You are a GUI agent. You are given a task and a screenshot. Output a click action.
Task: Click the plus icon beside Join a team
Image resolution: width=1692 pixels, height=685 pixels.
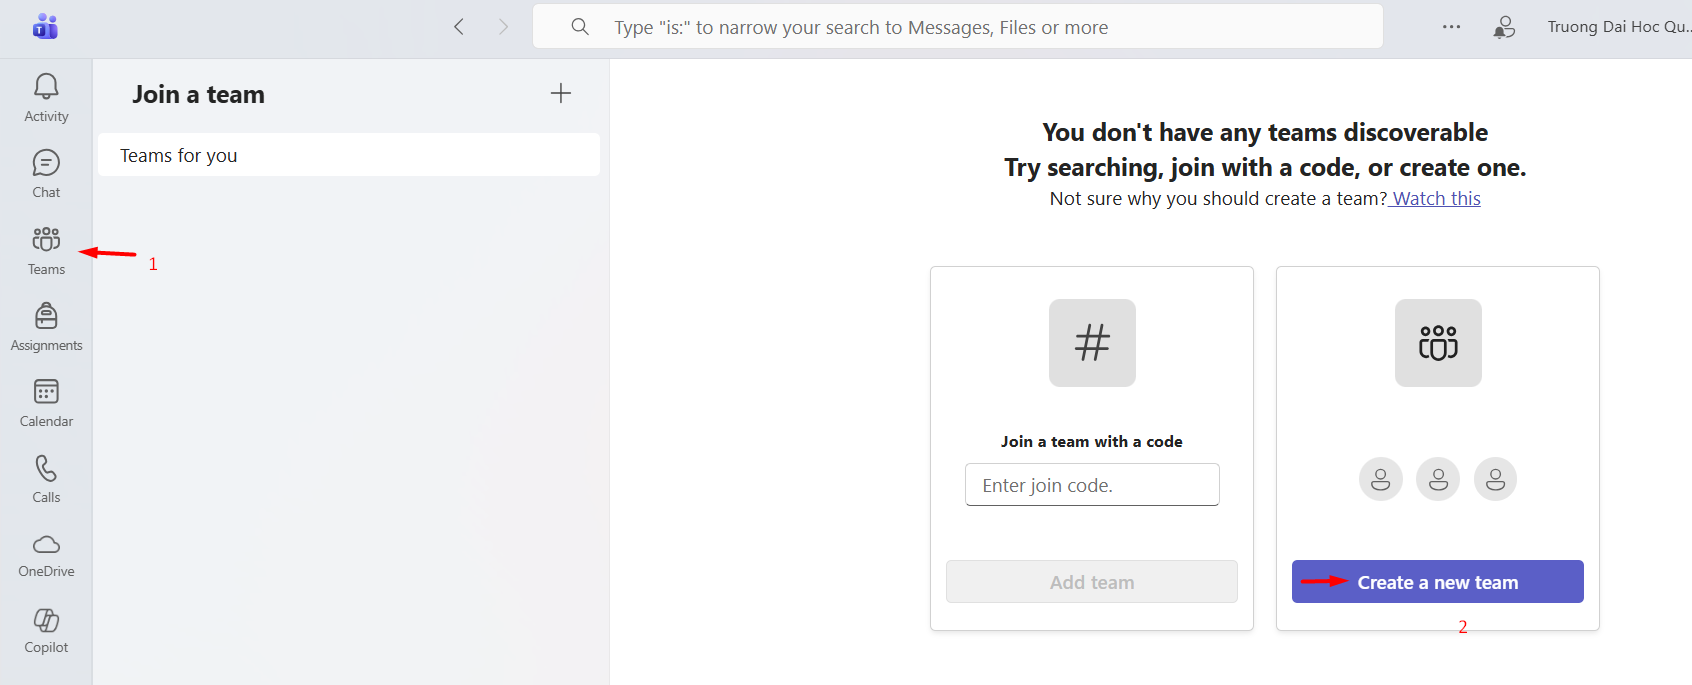click(560, 93)
